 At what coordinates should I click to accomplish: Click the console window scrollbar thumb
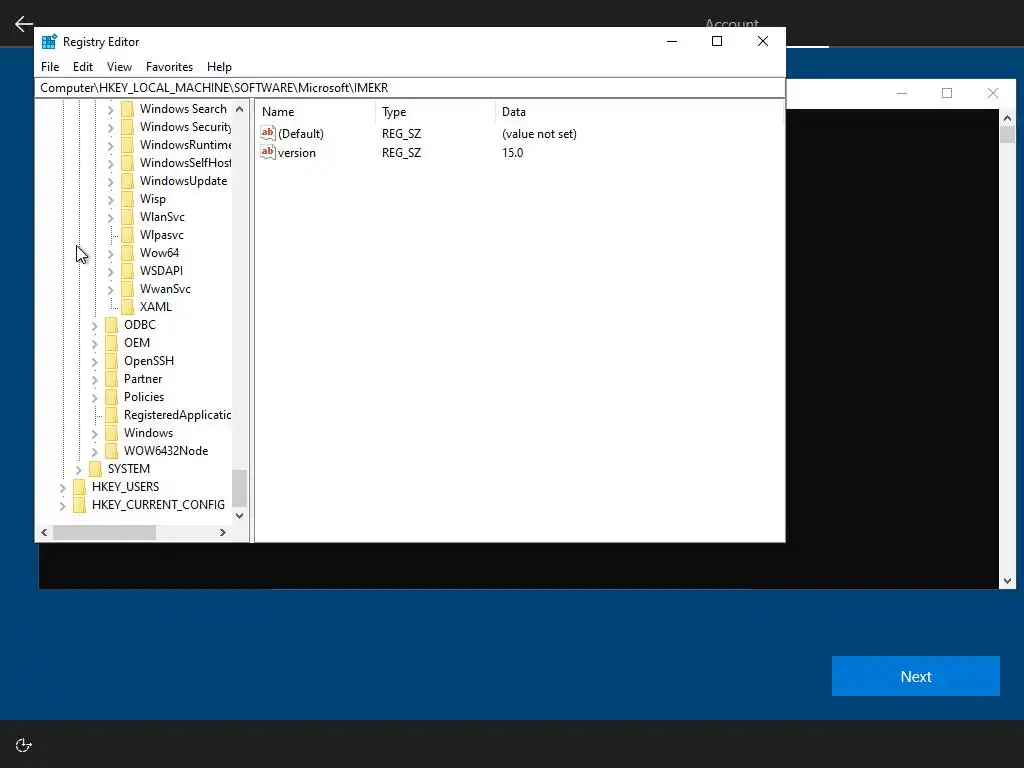[x=1007, y=135]
